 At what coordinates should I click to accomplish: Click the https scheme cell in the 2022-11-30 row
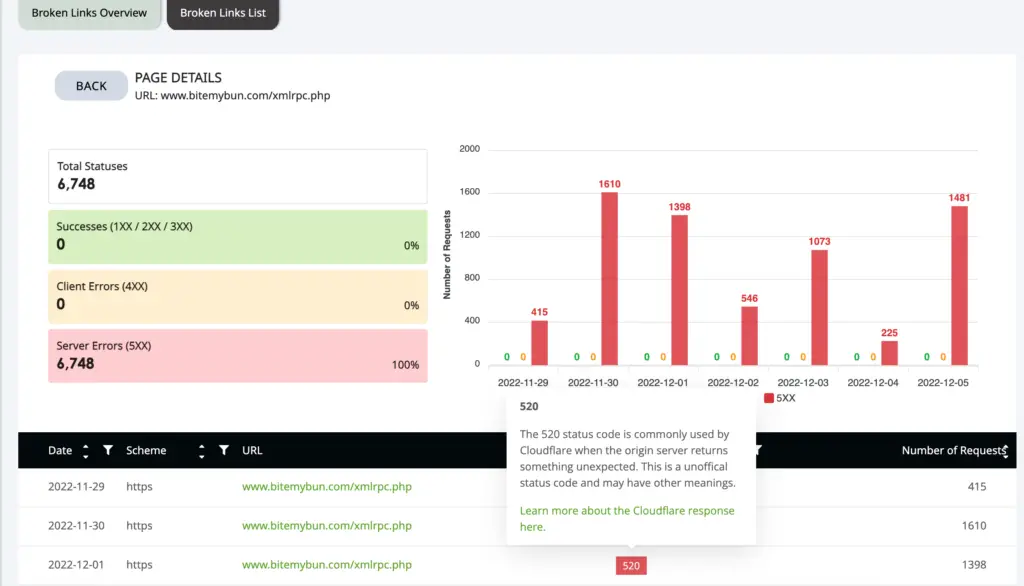coord(139,526)
